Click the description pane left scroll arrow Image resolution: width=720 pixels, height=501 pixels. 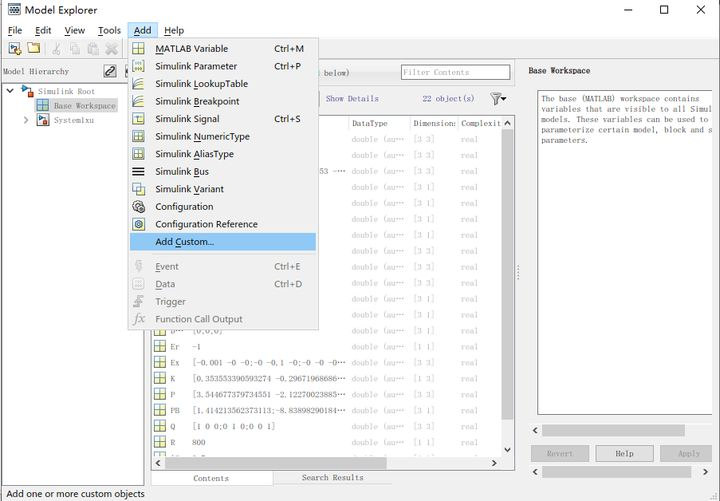click(x=535, y=430)
